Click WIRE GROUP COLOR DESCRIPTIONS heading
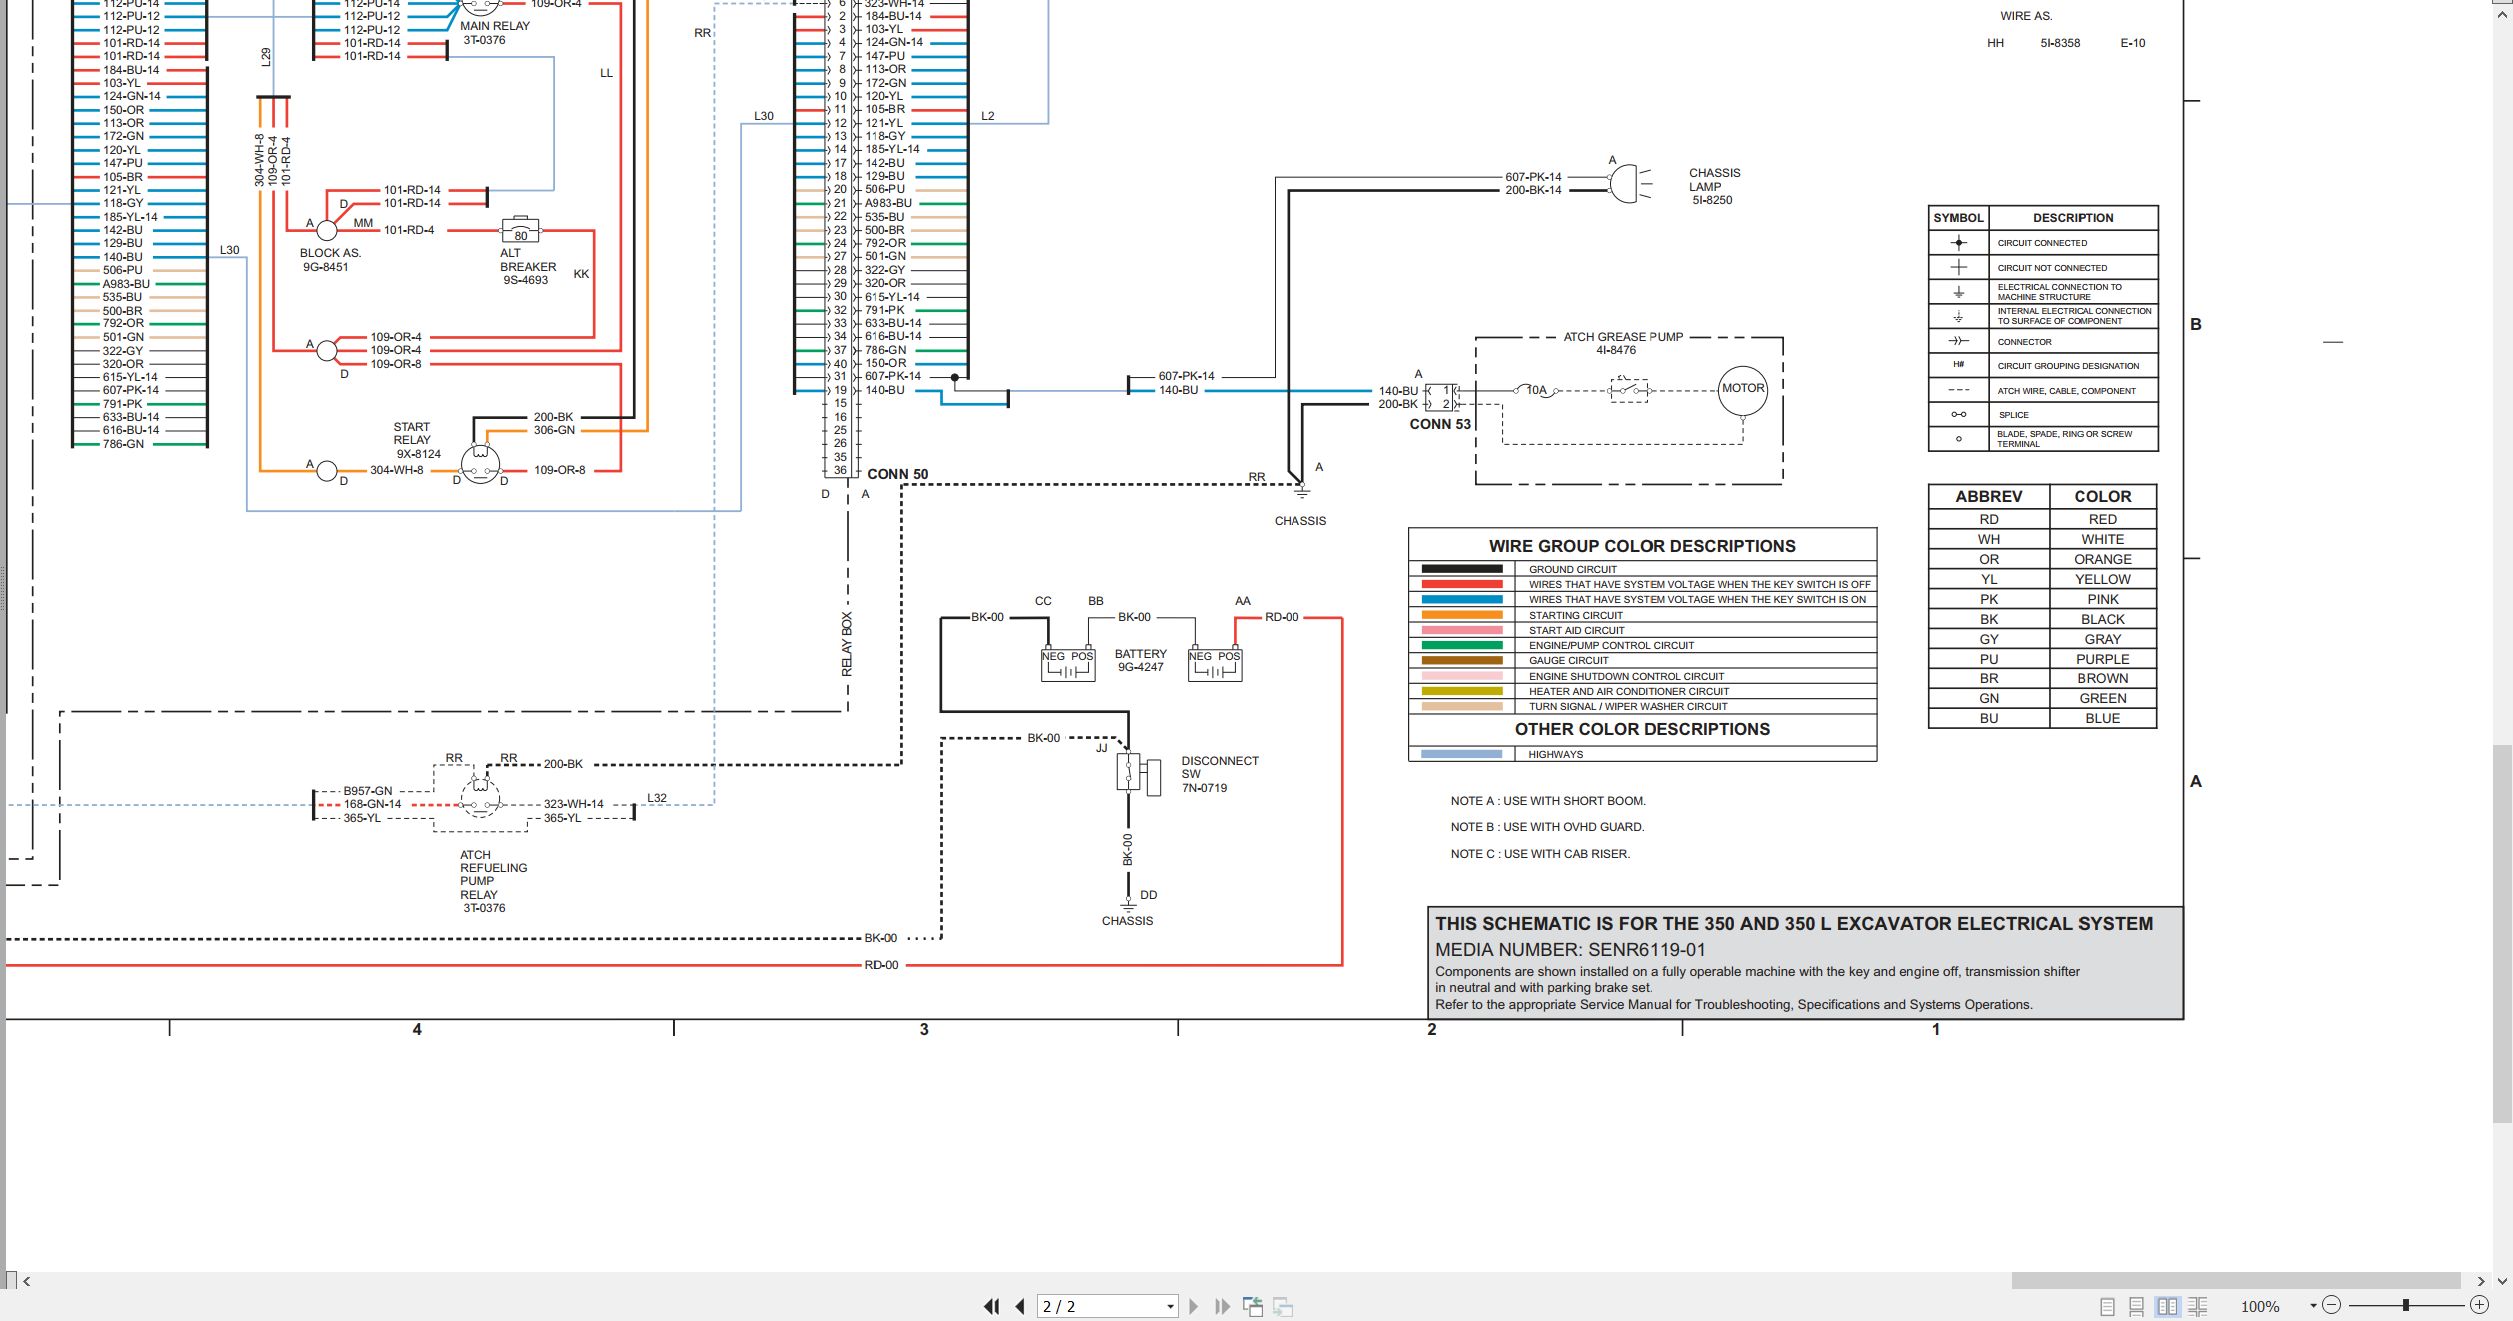Screen dimensions: 2513x1321 (x=1642, y=546)
